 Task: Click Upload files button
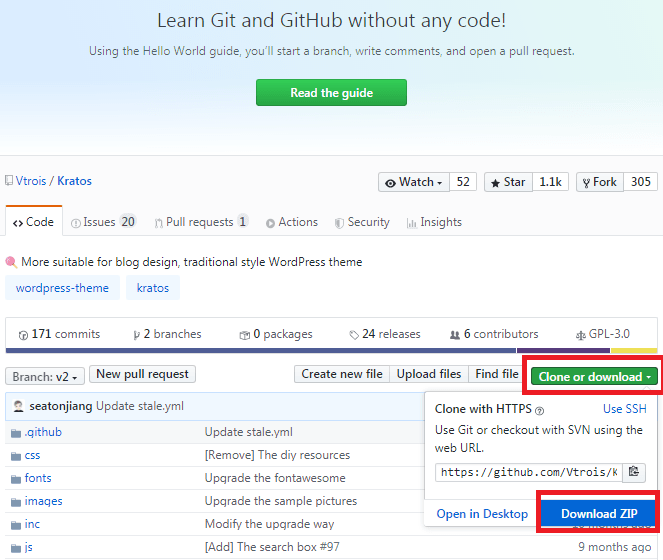pyautogui.click(x=429, y=374)
